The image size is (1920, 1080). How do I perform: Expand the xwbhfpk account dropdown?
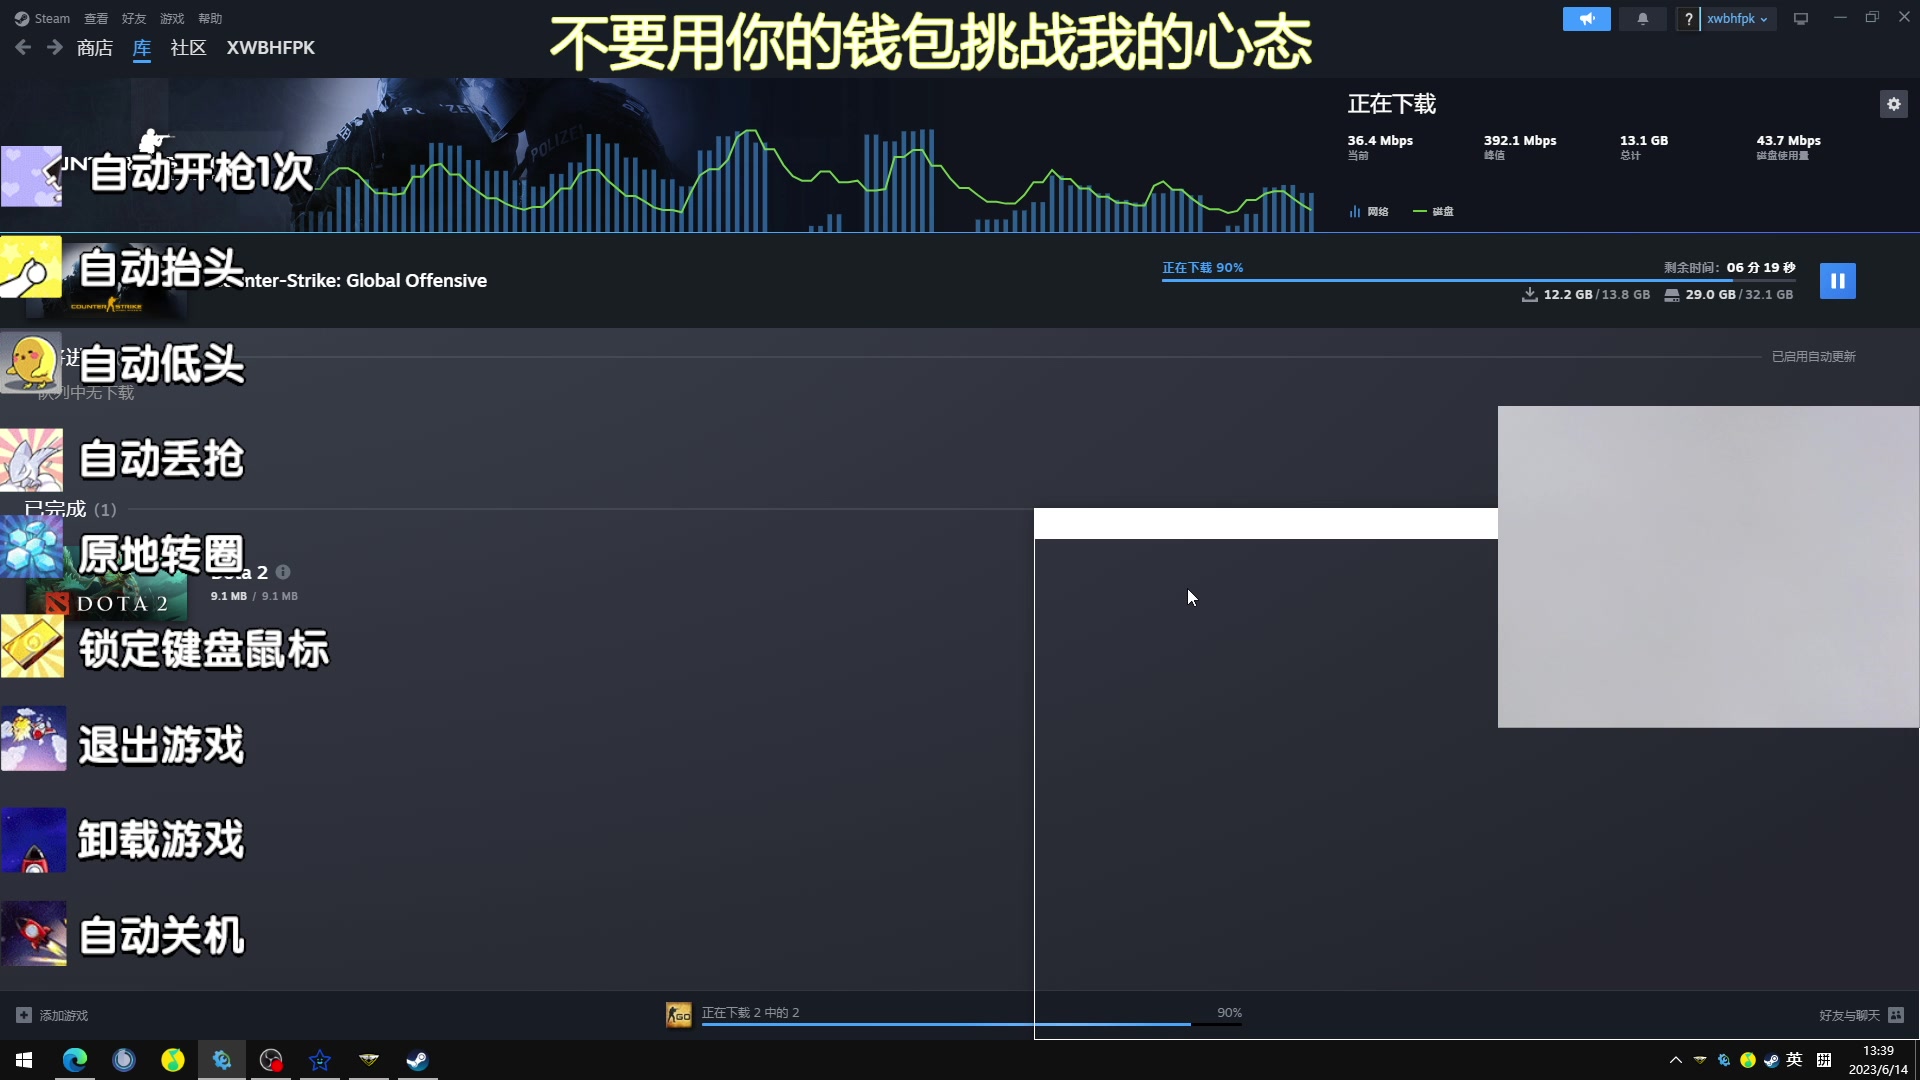pos(1738,19)
